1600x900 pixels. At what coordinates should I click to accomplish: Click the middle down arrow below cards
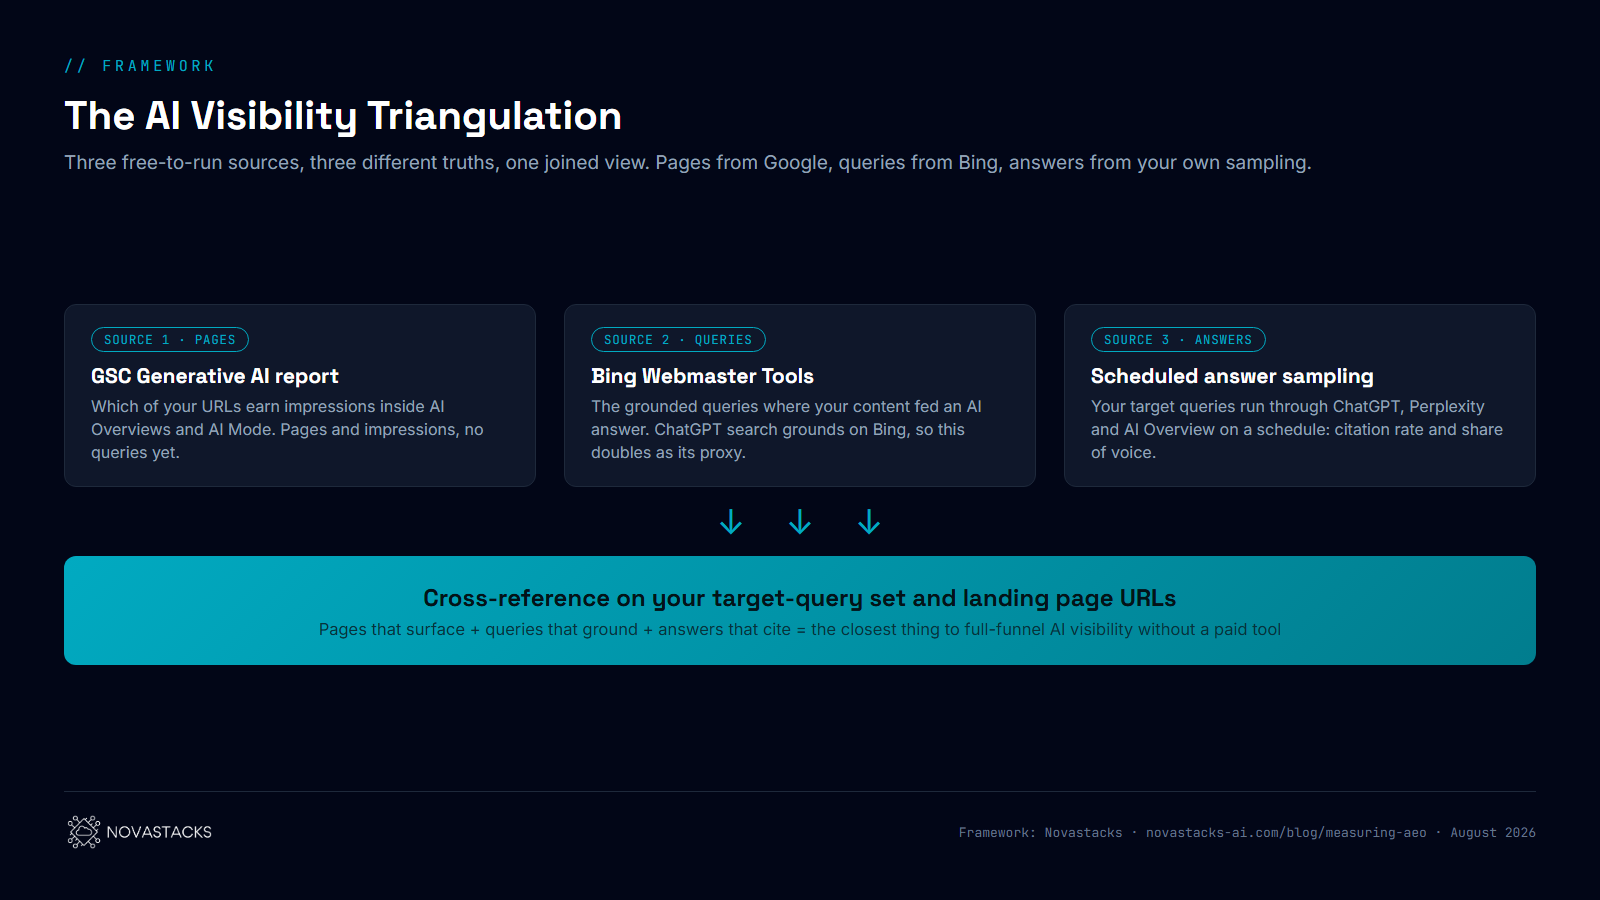click(800, 522)
